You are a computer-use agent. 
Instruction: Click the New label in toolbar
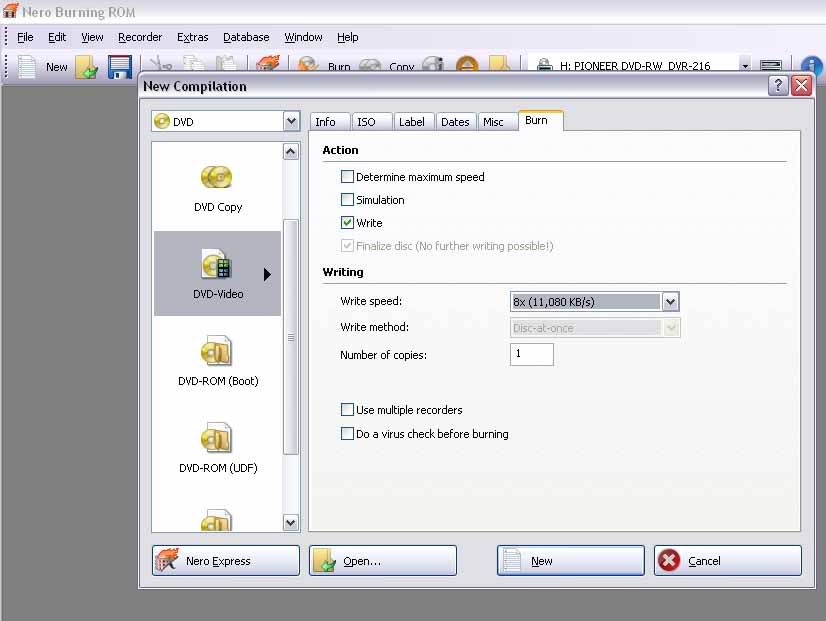tap(56, 67)
